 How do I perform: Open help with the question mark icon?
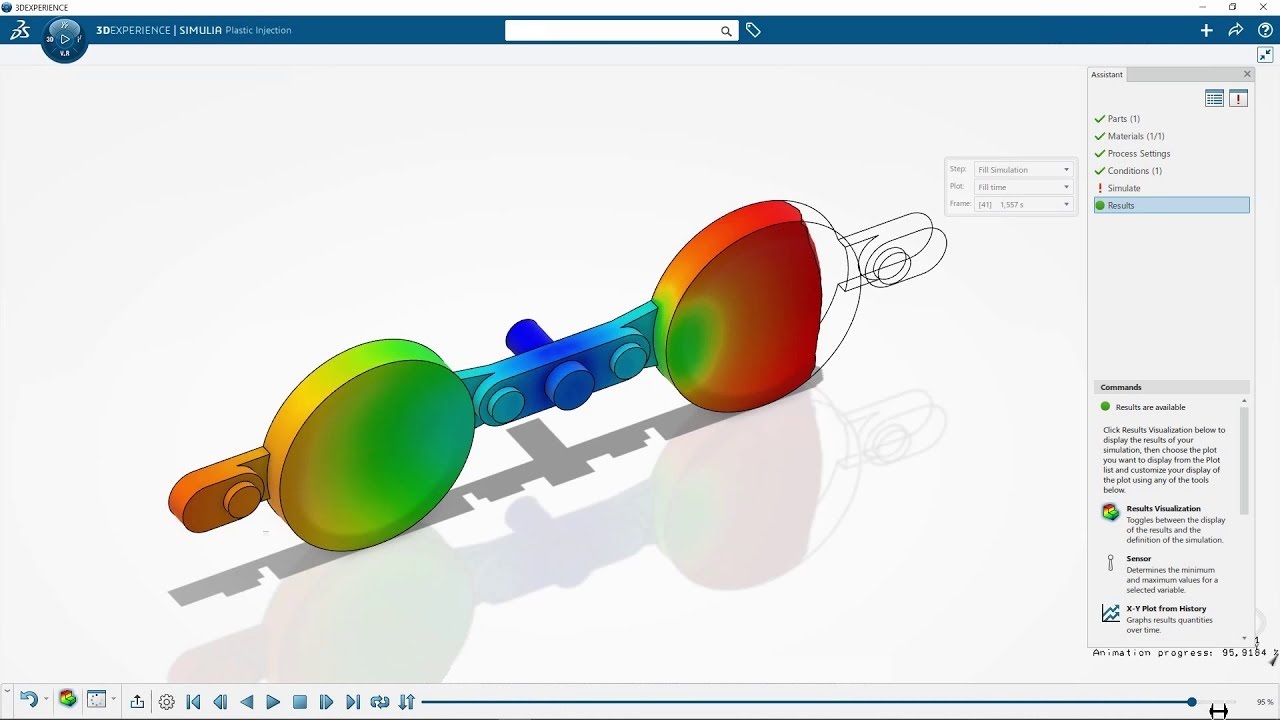tap(1265, 31)
